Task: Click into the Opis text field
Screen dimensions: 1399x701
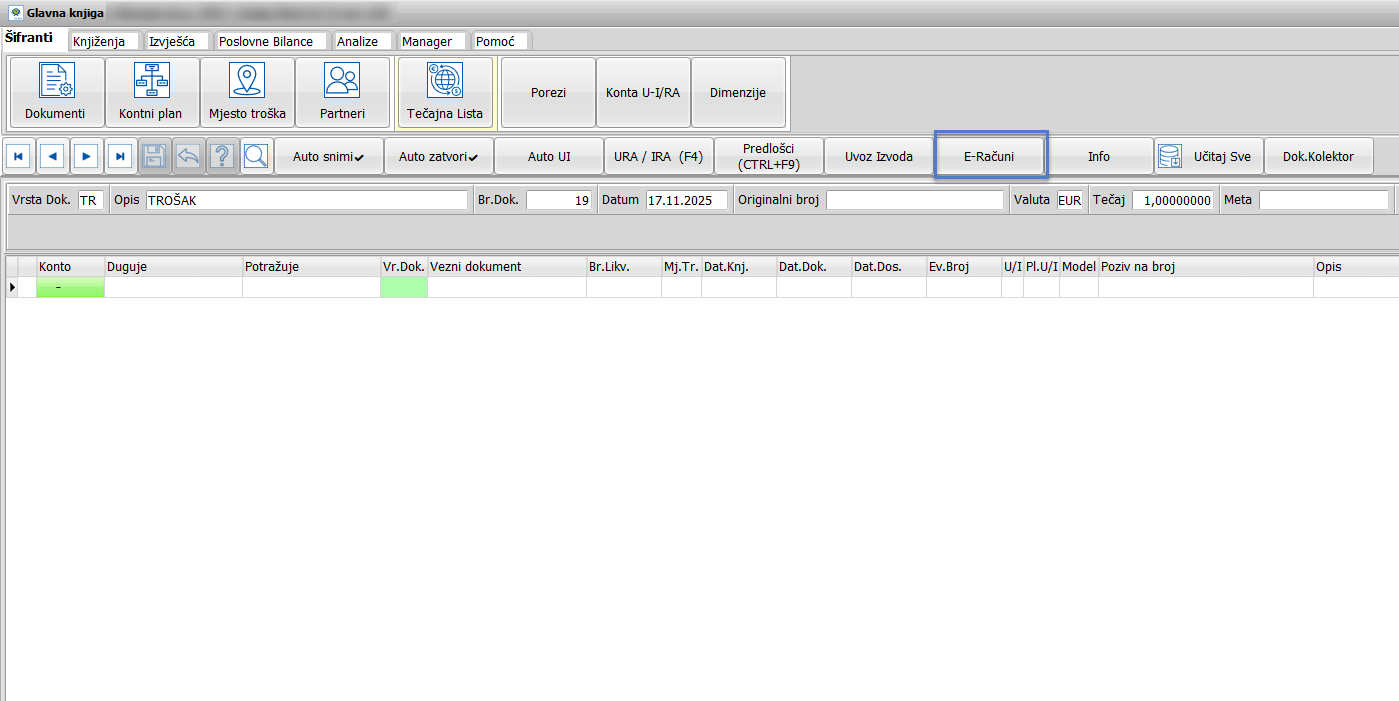Action: (x=306, y=200)
